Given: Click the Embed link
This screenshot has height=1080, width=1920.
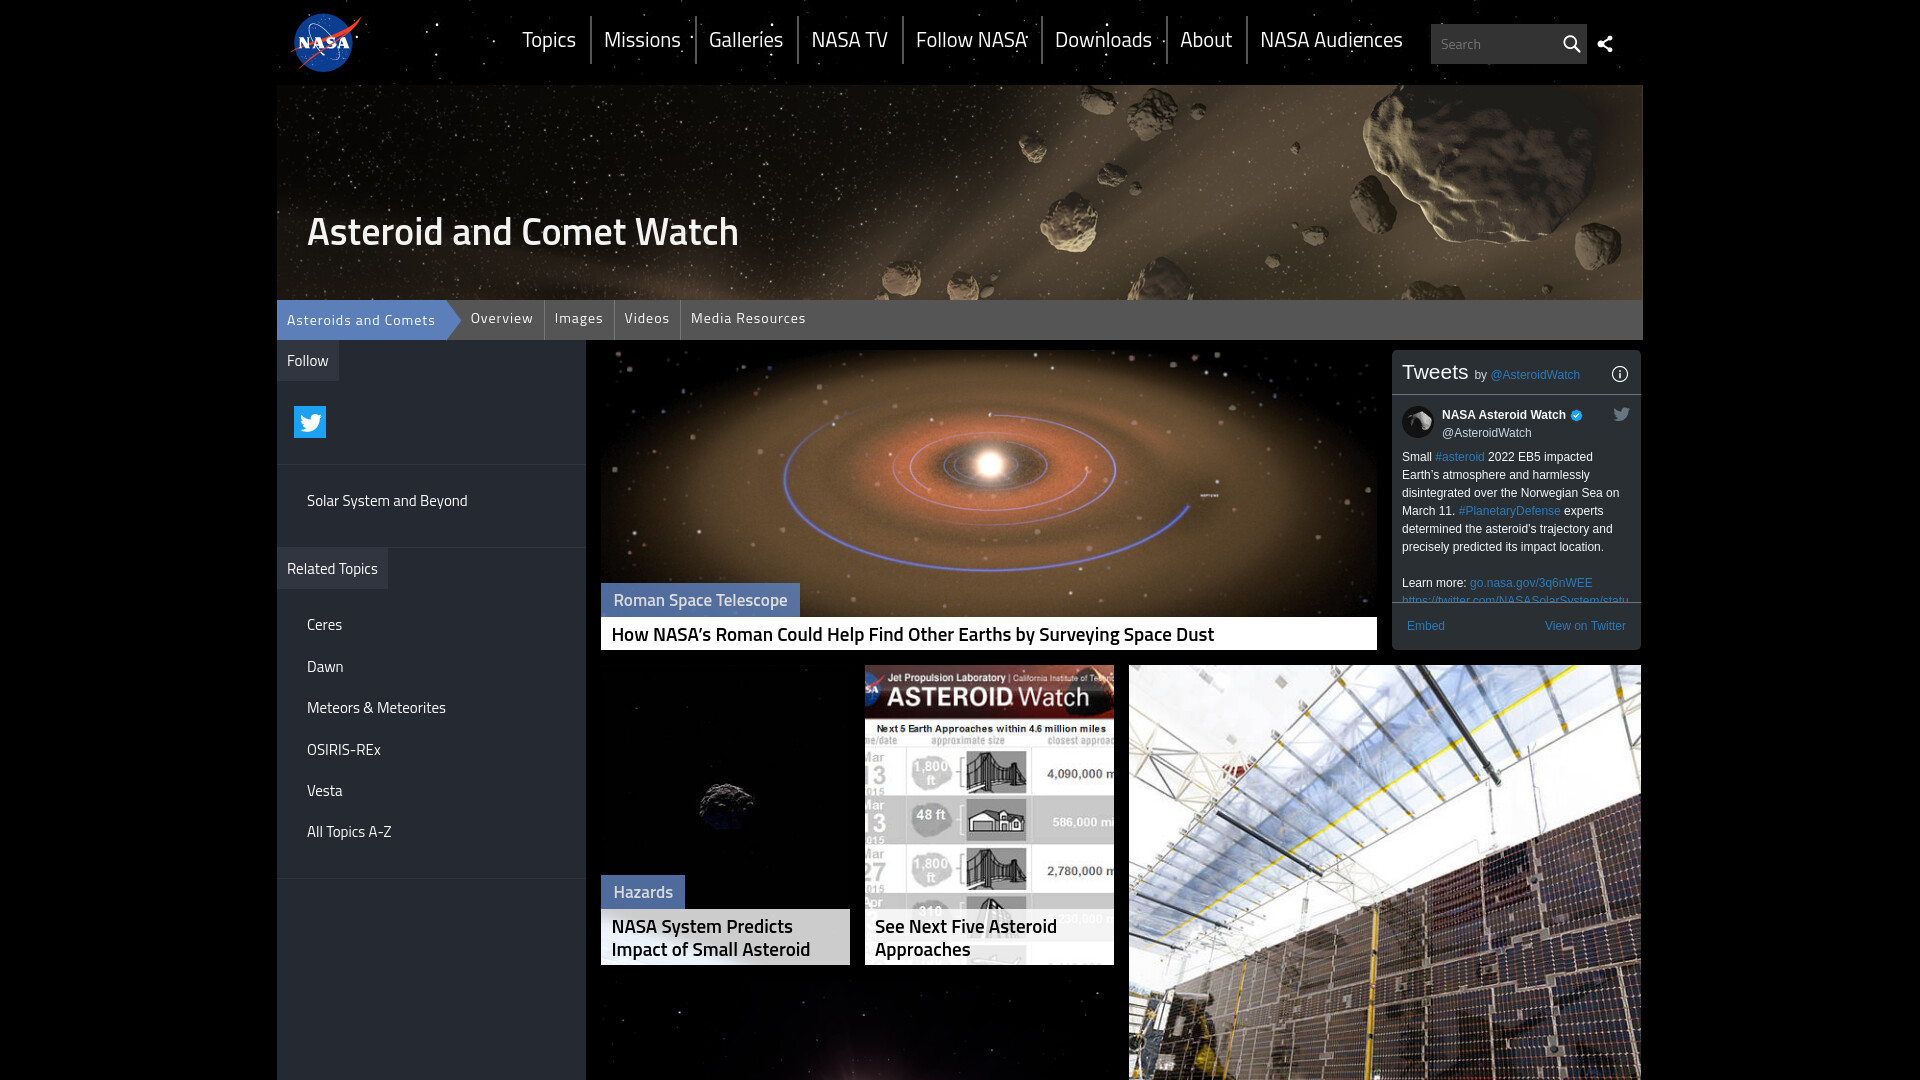Looking at the screenshot, I should point(1426,626).
